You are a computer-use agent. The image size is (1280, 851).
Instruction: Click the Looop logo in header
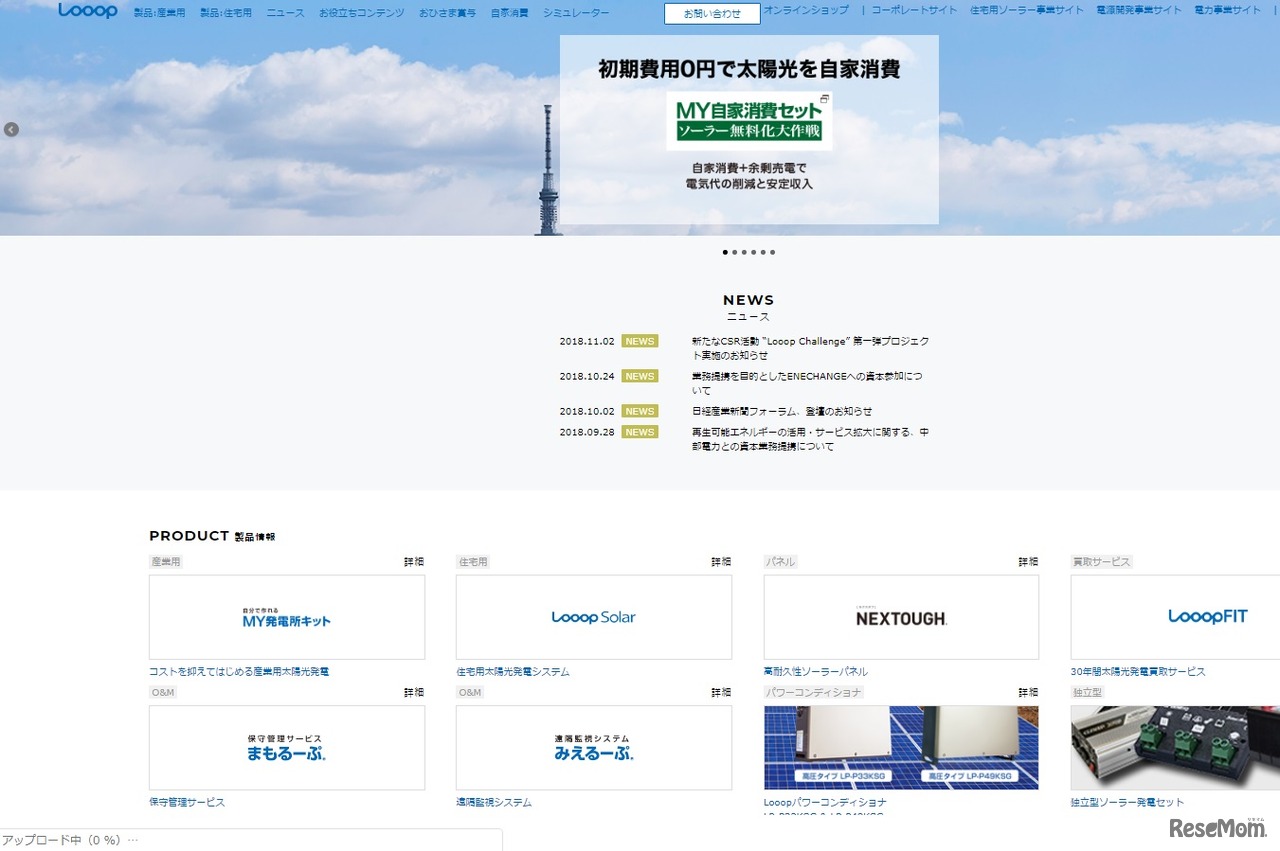tap(88, 11)
